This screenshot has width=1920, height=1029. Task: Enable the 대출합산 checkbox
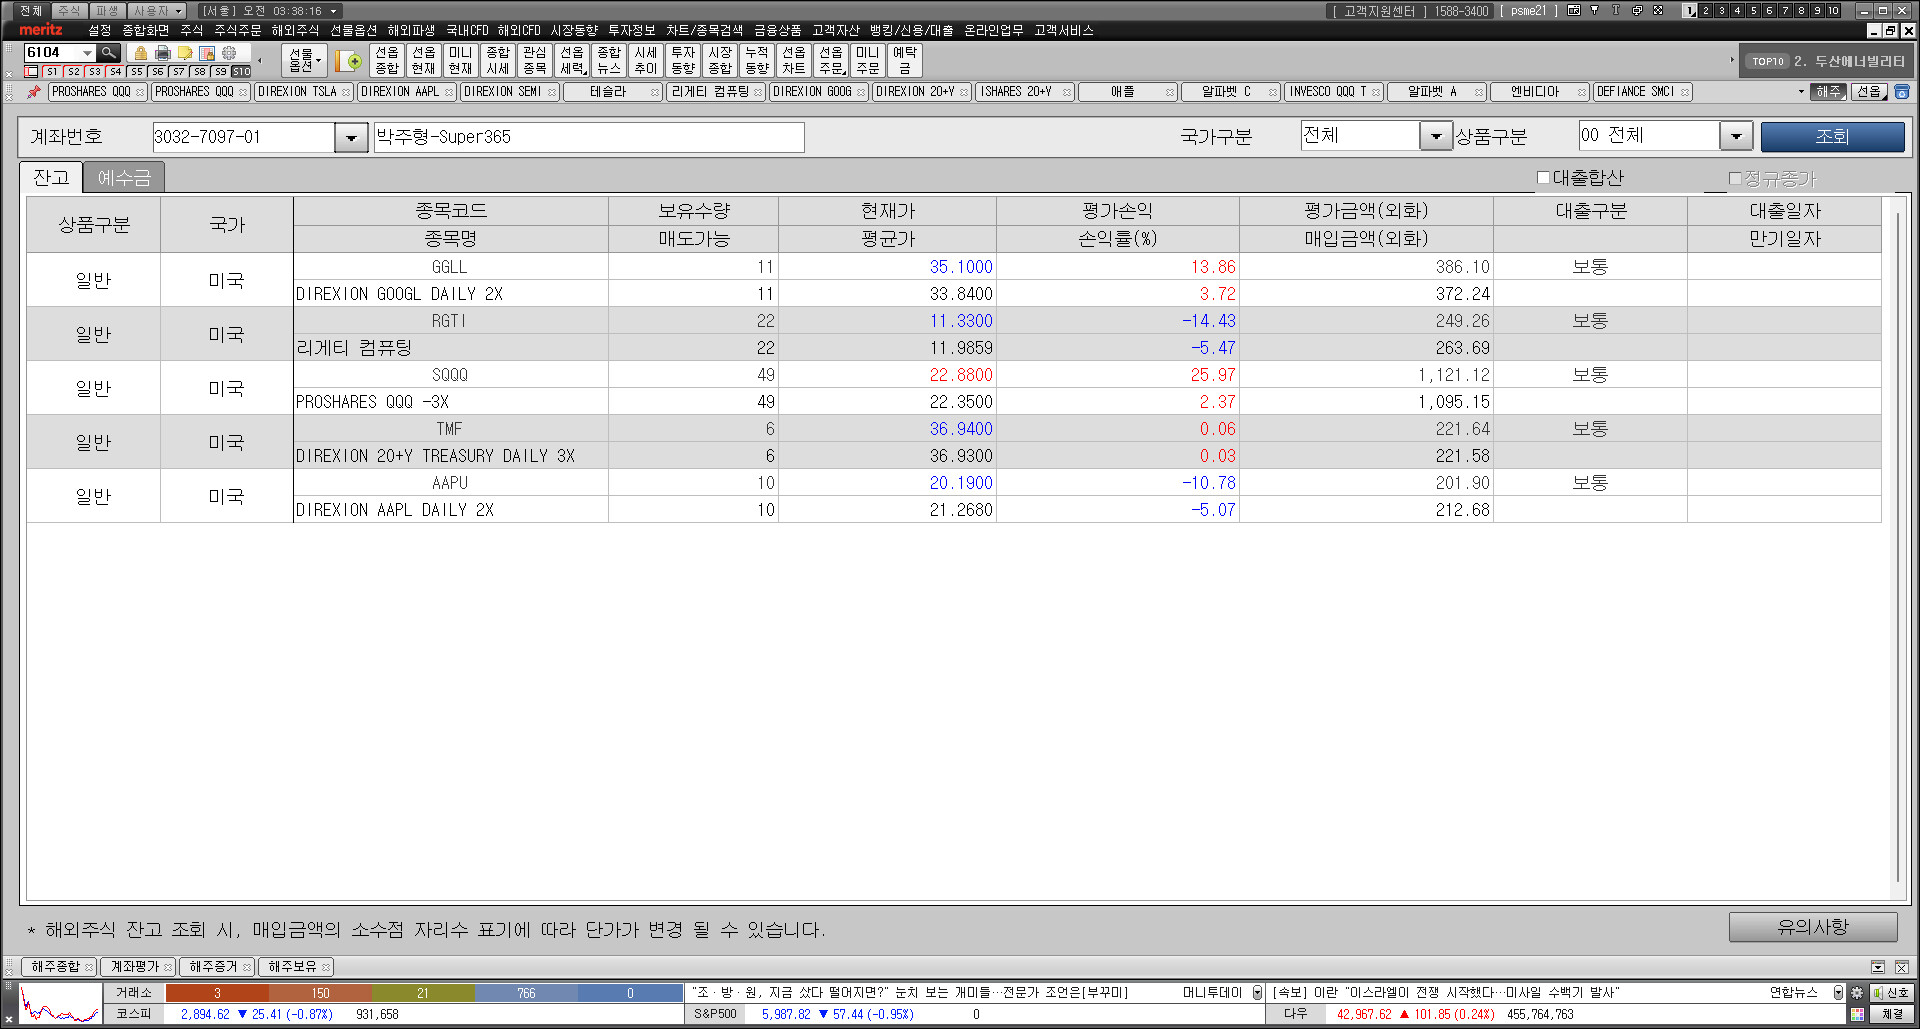(1543, 178)
